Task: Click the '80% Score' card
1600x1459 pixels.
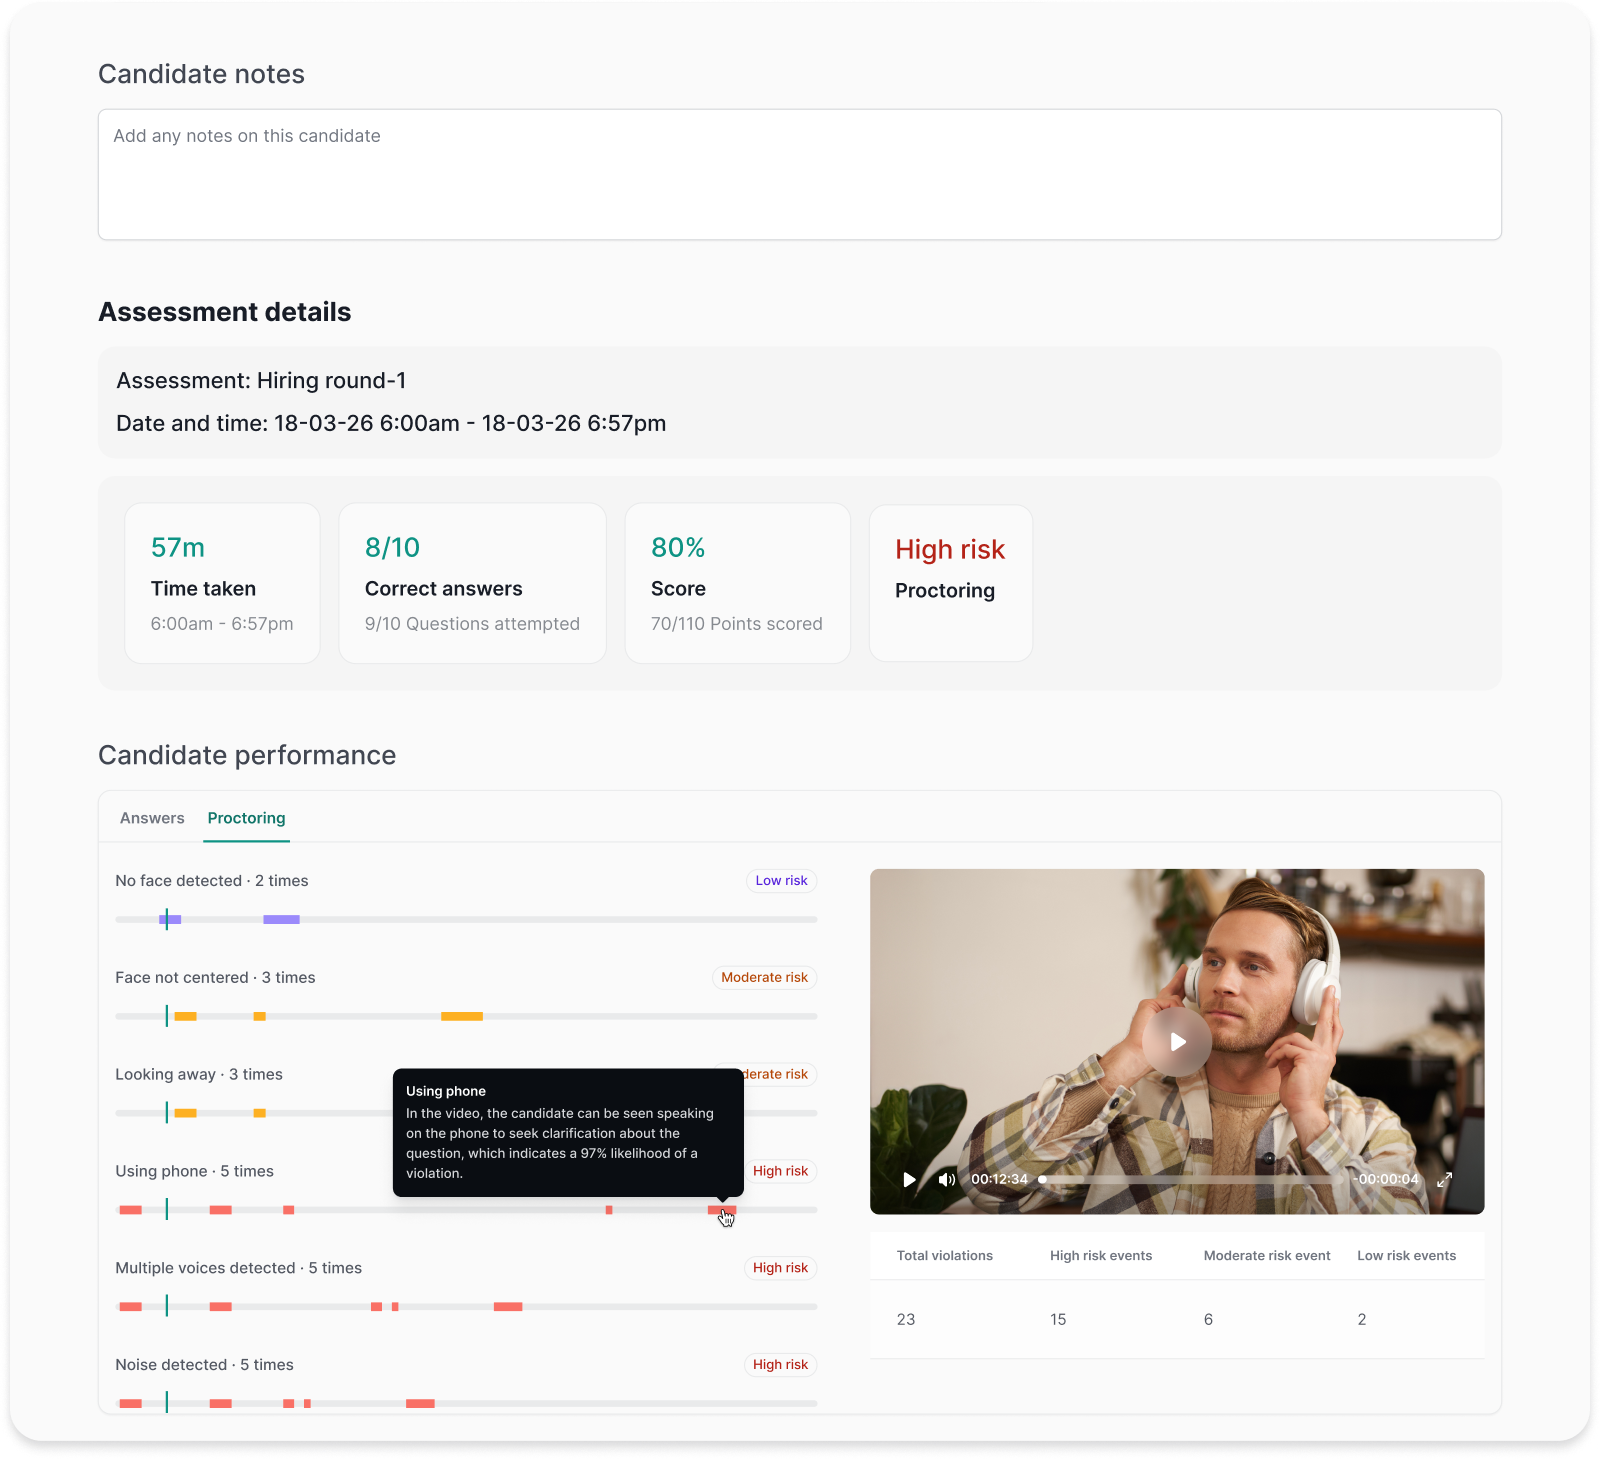Action: [737, 582]
